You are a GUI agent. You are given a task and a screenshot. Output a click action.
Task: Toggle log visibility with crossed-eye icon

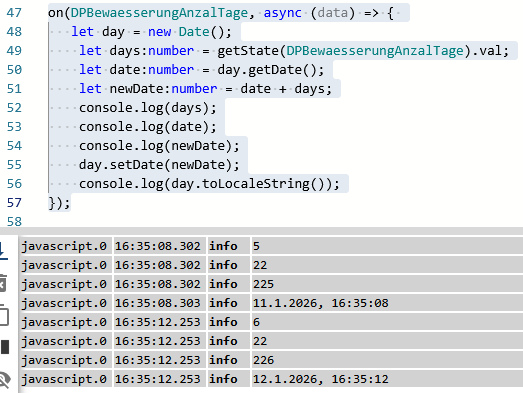click(5, 379)
